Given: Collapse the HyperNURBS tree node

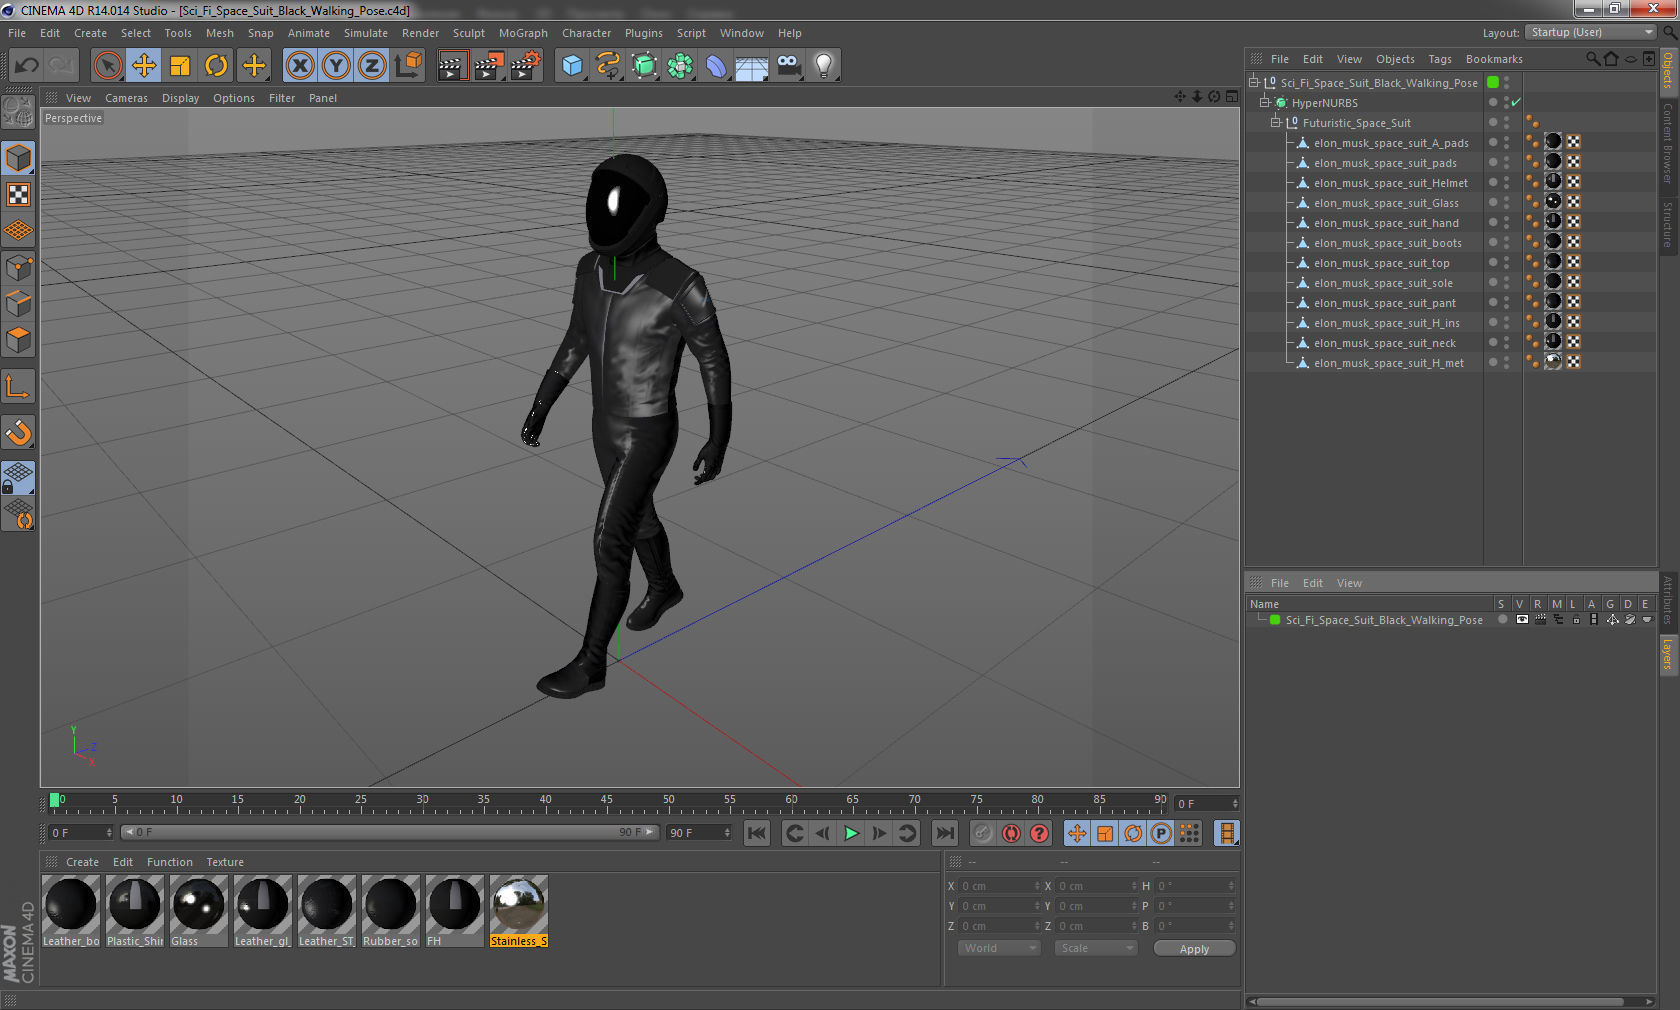Looking at the screenshot, I should coord(1265,102).
